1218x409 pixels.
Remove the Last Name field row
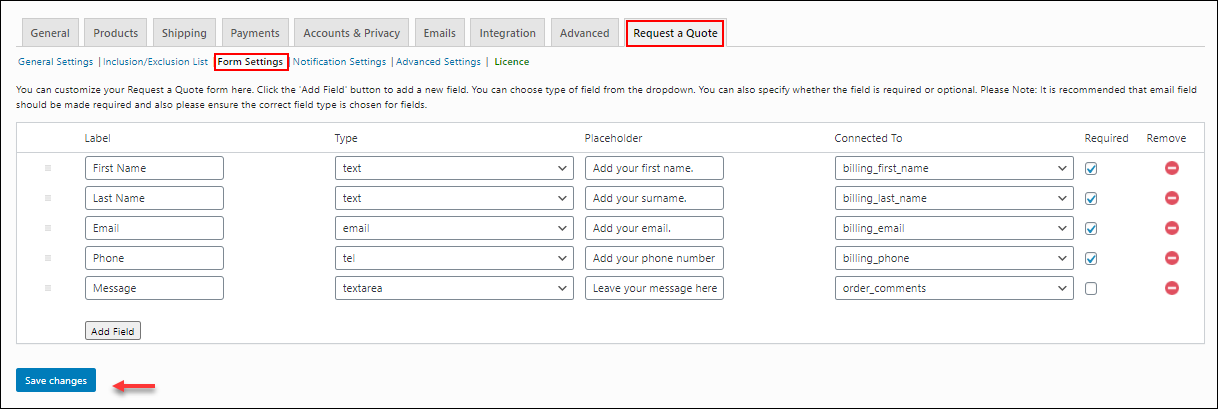[1172, 198]
